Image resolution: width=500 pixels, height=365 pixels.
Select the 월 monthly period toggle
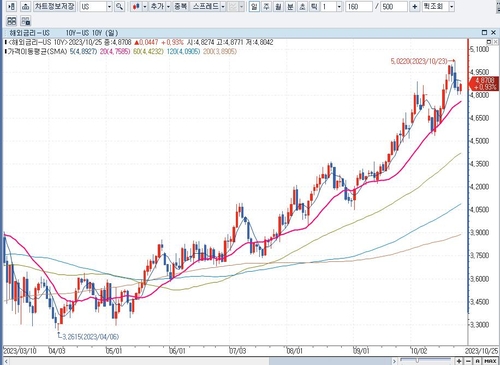(278, 6)
